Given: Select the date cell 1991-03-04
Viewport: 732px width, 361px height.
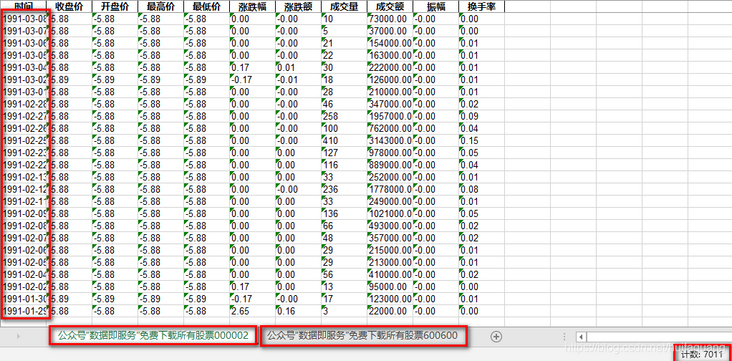Looking at the screenshot, I should tap(24, 67).
